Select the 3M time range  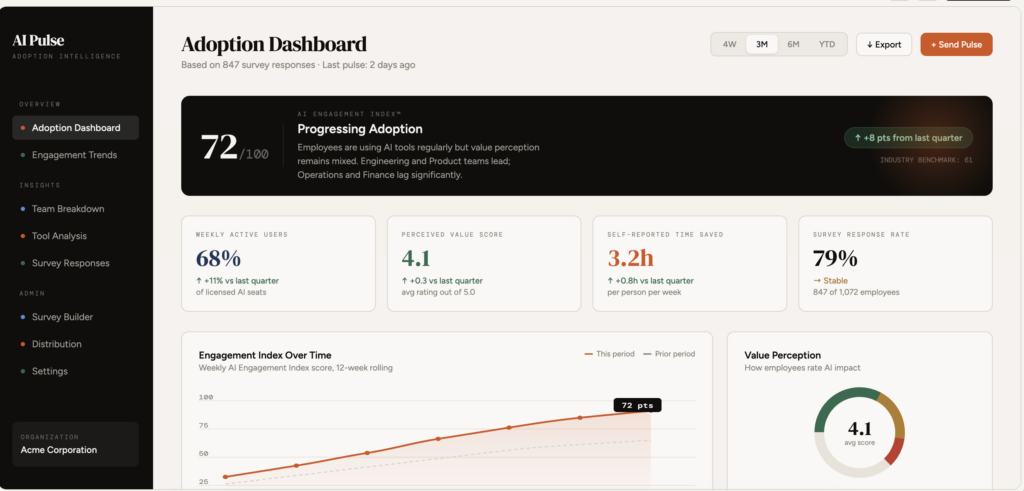(x=761, y=45)
